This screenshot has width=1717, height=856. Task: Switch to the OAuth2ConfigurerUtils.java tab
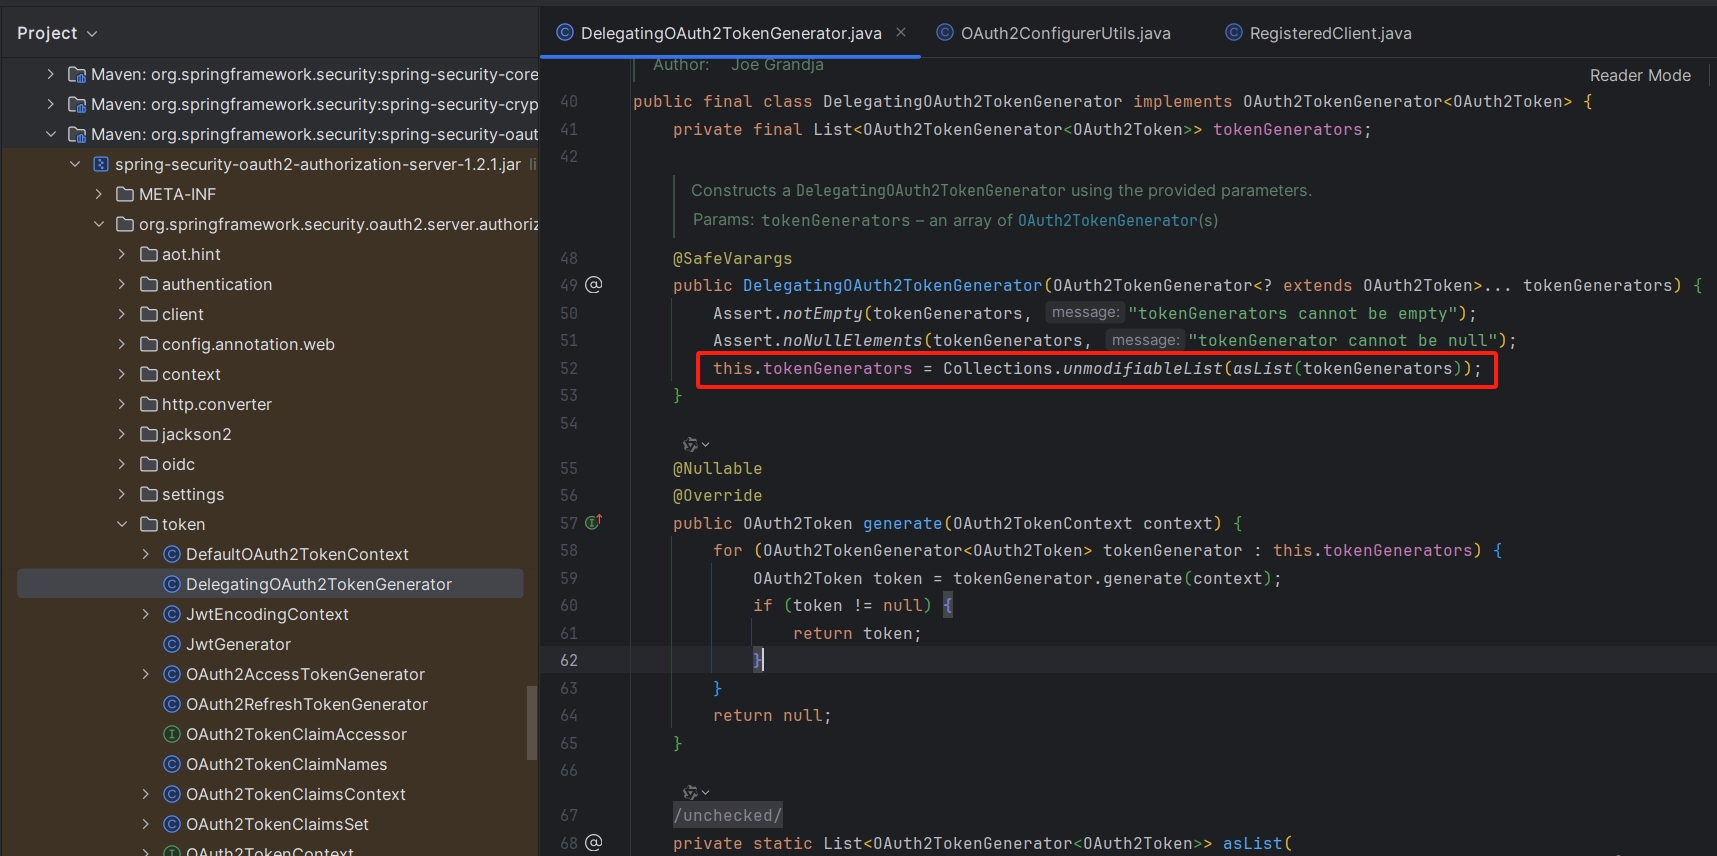(x=1065, y=33)
